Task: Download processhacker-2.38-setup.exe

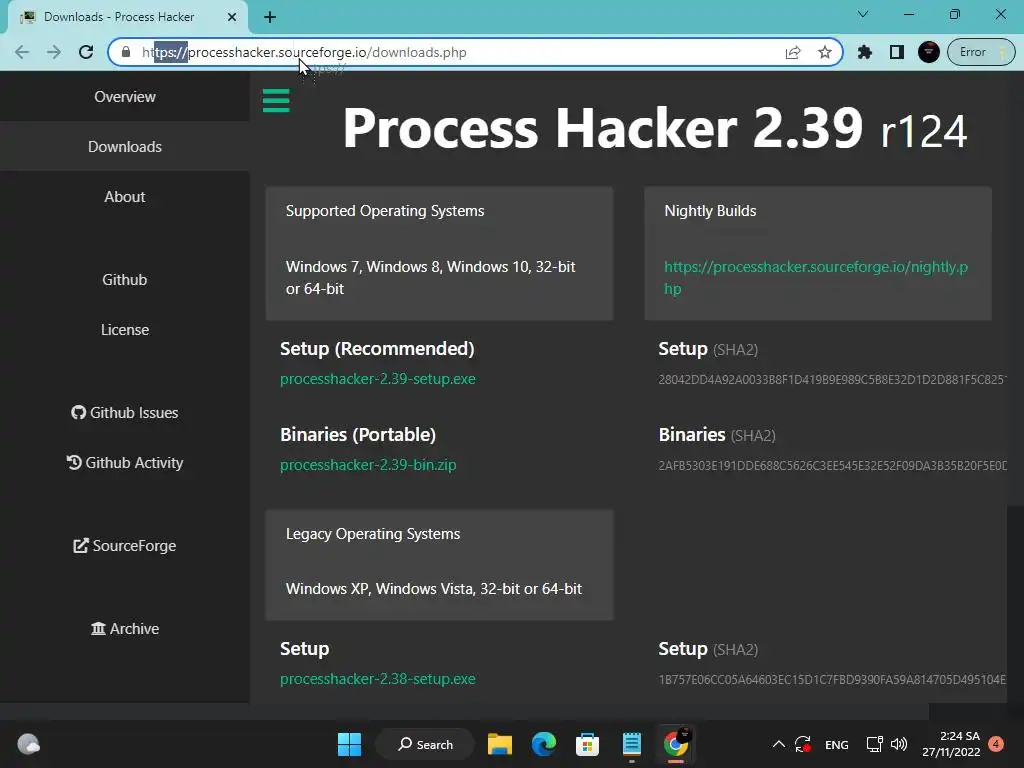Action: pyautogui.click(x=377, y=679)
